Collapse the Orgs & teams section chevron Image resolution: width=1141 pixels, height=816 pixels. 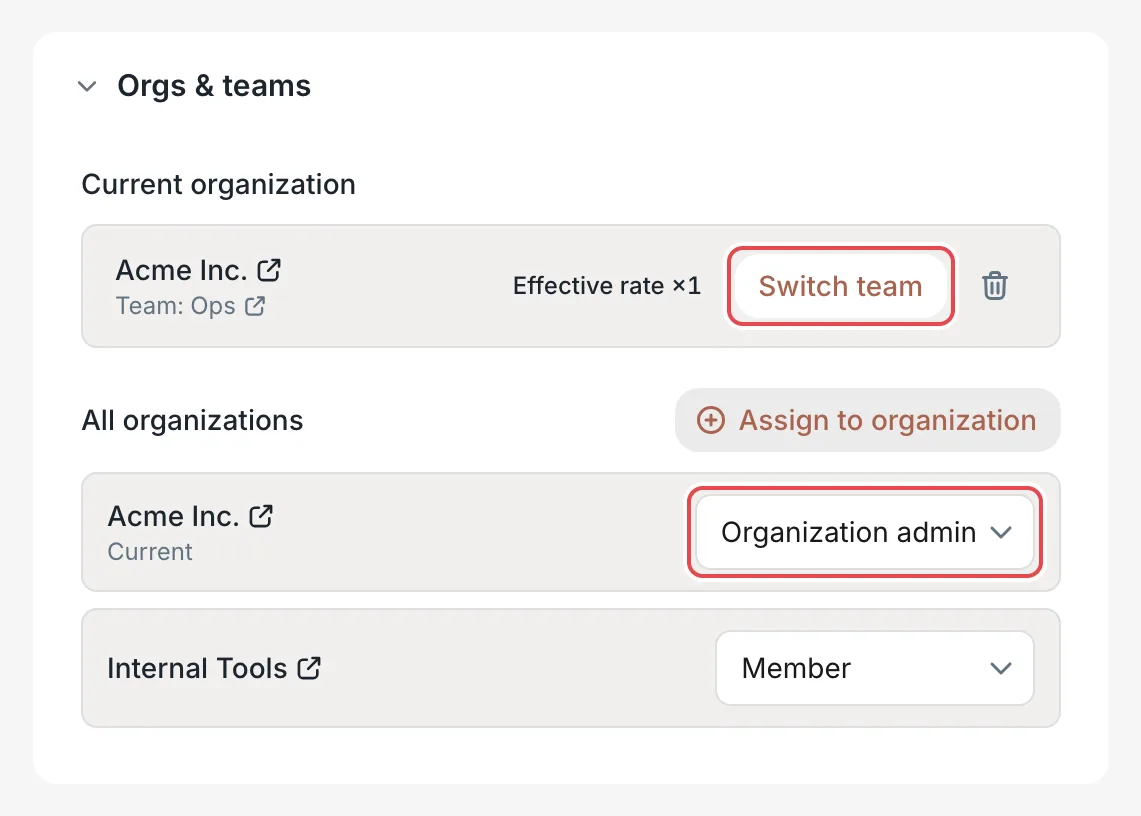[x=87, y=87]
